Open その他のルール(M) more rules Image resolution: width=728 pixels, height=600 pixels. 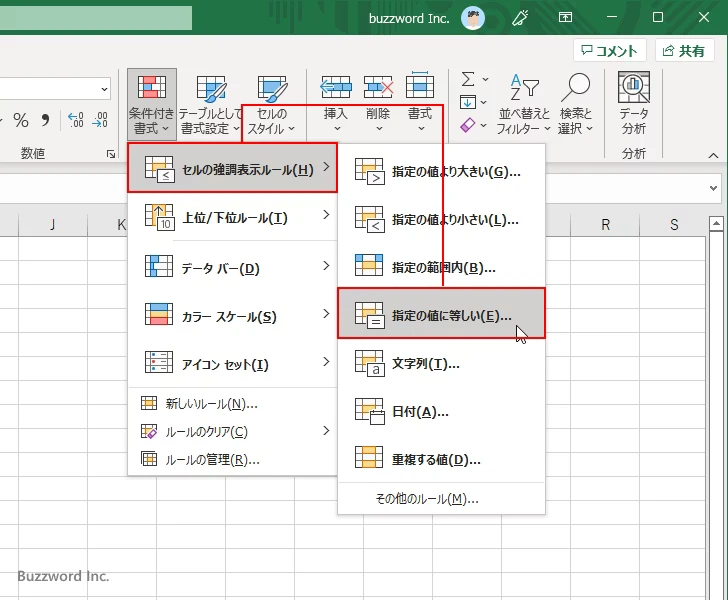tap(441, 499)
